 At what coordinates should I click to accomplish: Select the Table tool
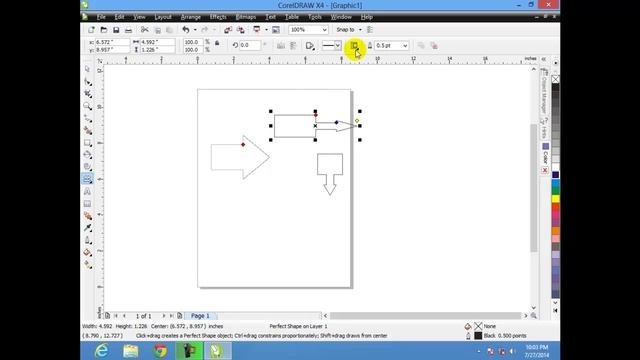point(87,203)
